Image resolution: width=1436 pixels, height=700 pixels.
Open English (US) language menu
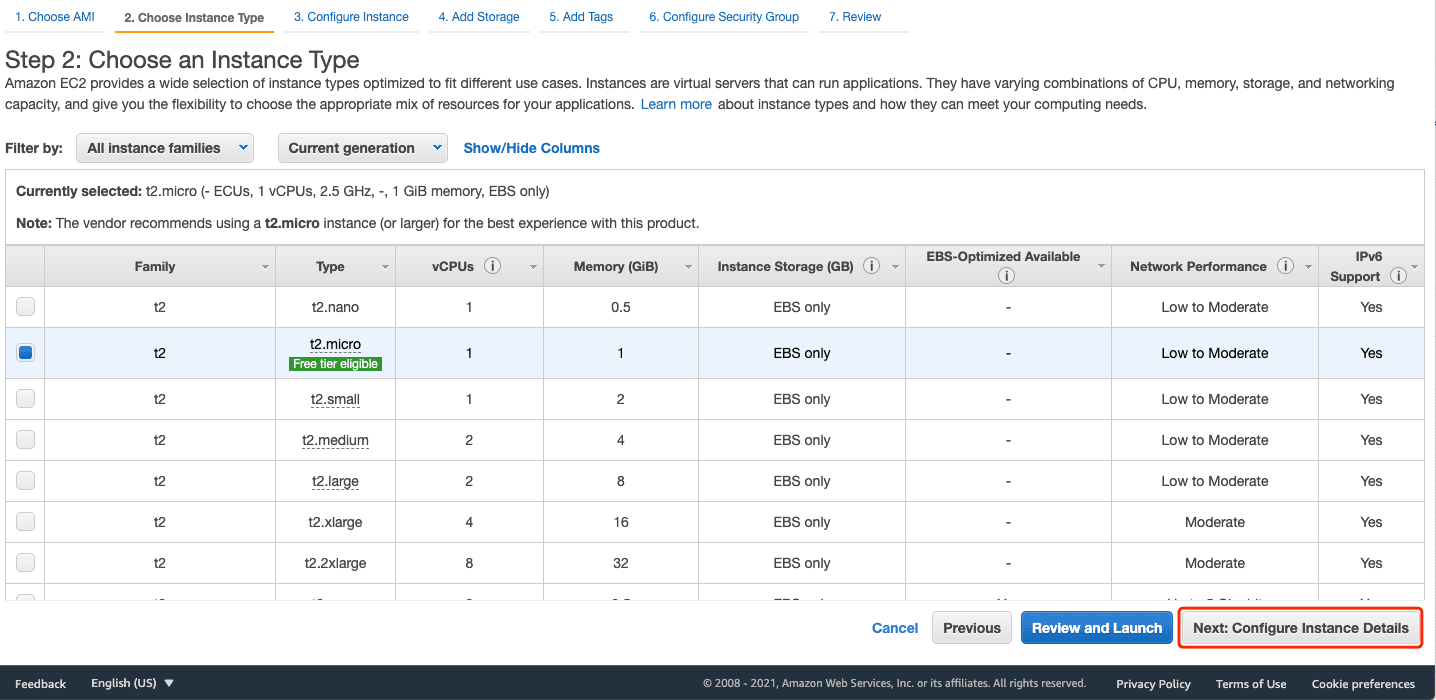click(x=132, y=683)
